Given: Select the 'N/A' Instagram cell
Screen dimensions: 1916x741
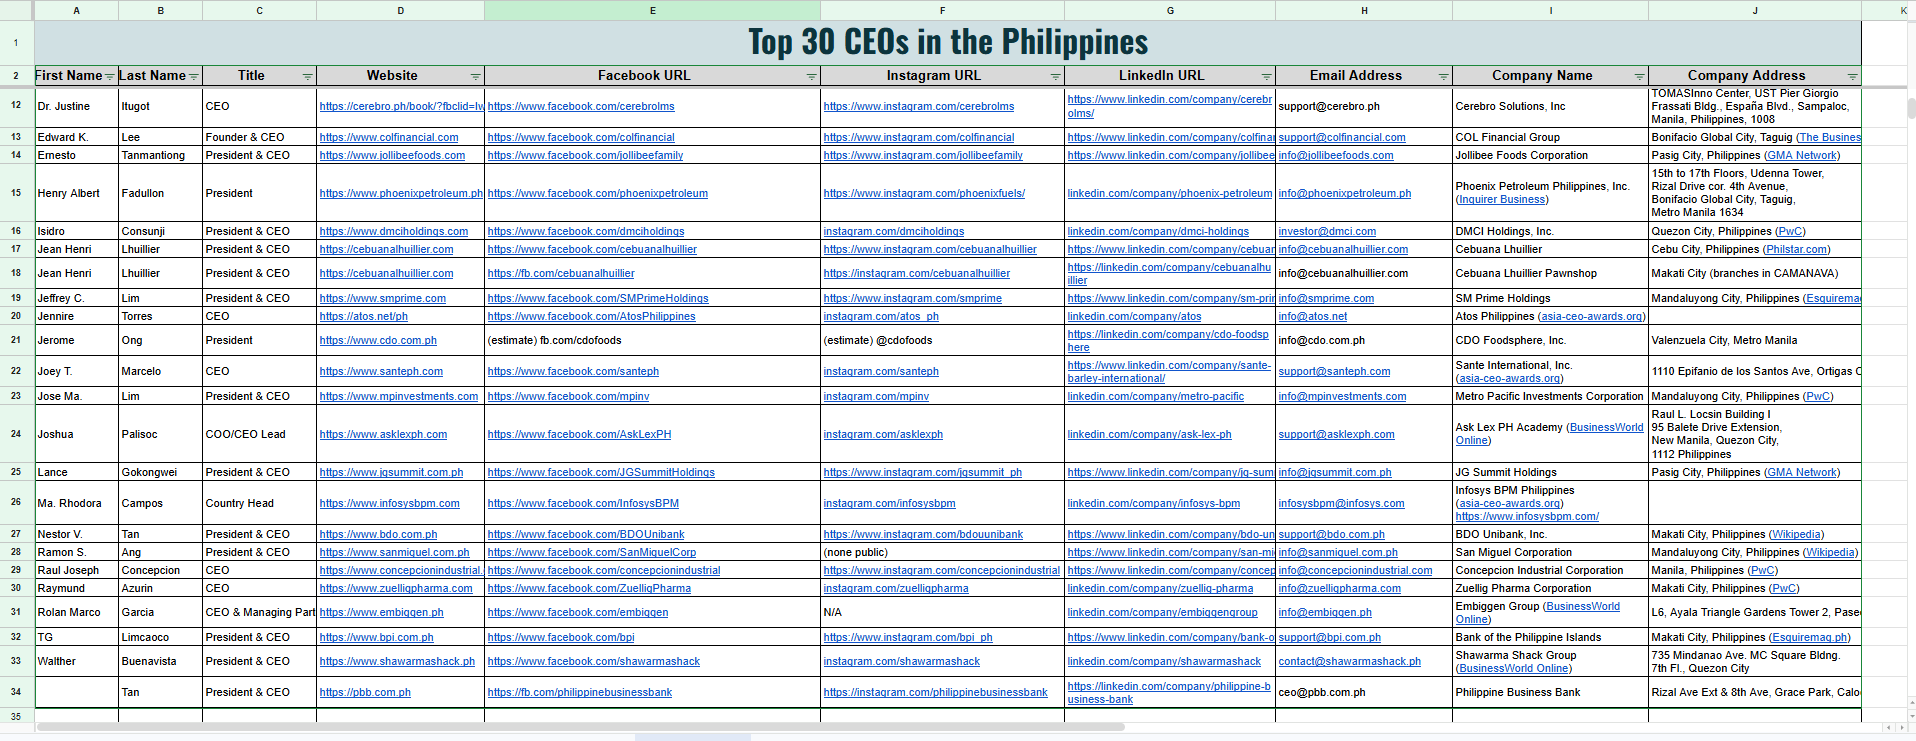Looking at the screenshot, I should click(x=943, y=612).
